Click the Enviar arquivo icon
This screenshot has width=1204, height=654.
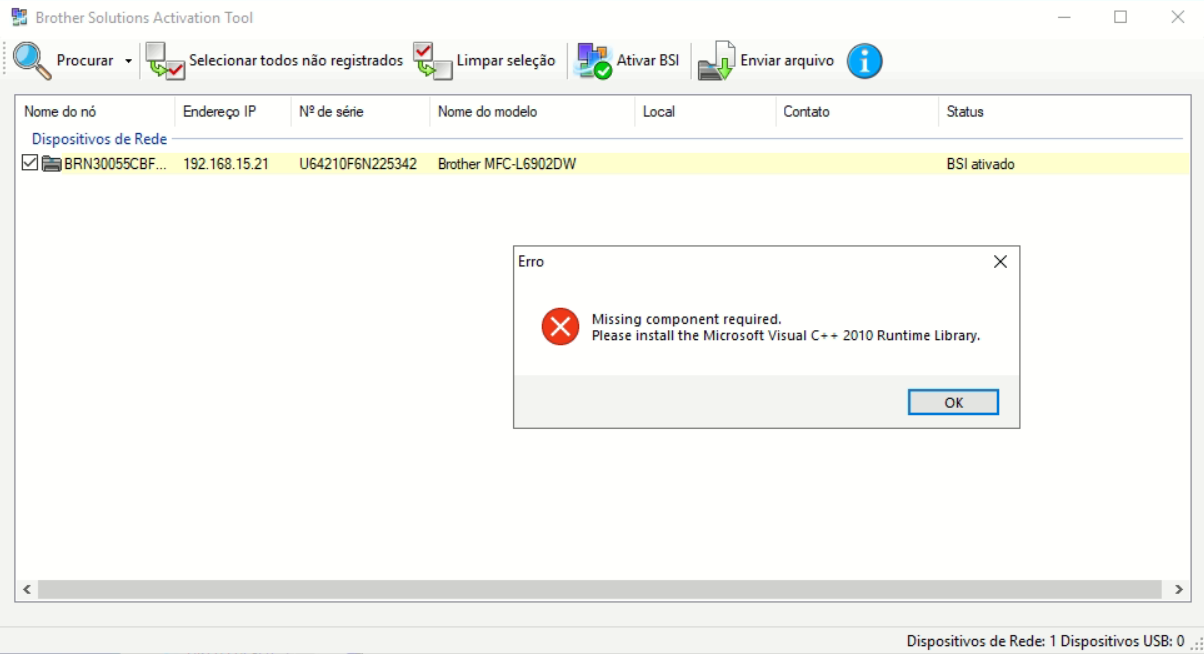tap(716, 61)
